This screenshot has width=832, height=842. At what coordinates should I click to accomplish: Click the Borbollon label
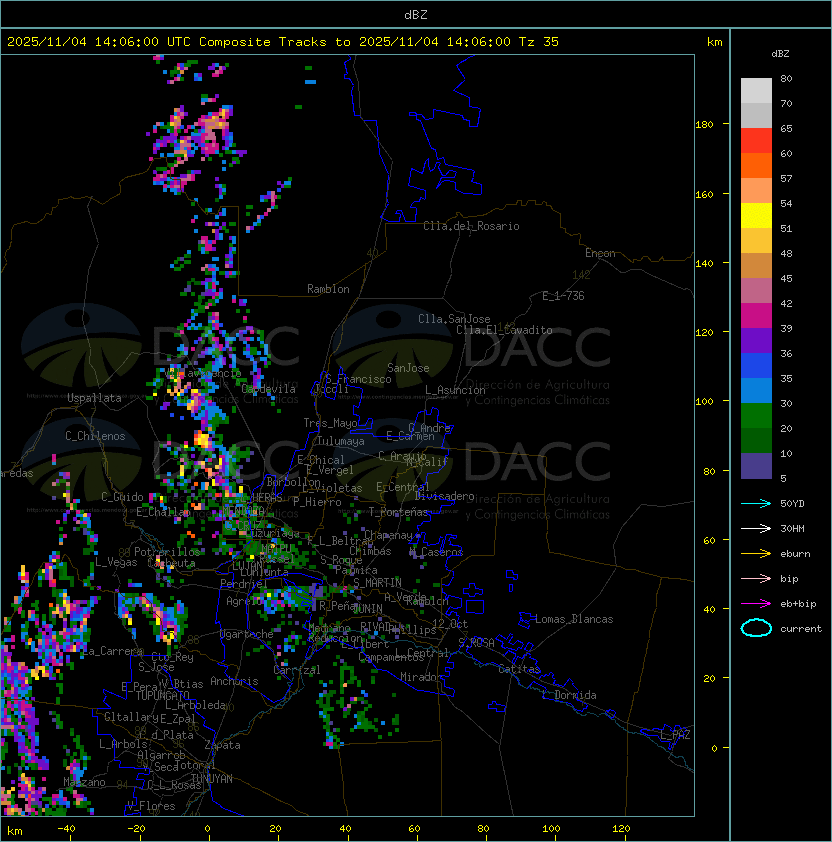point(293,482)
